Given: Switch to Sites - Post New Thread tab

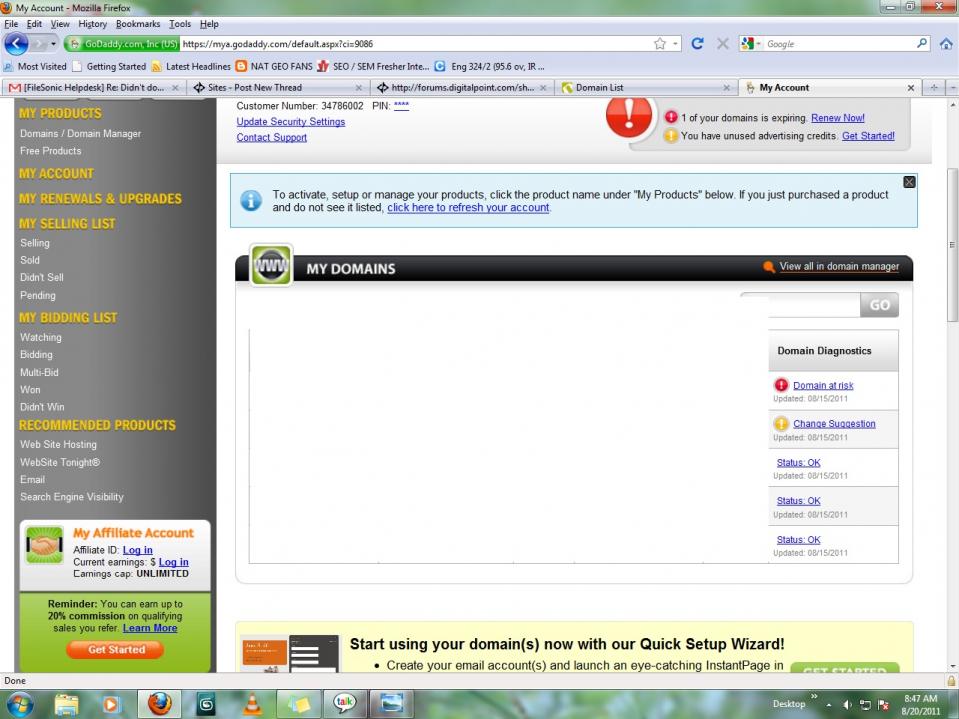Looking at the screenshot, I should [278, 87].
